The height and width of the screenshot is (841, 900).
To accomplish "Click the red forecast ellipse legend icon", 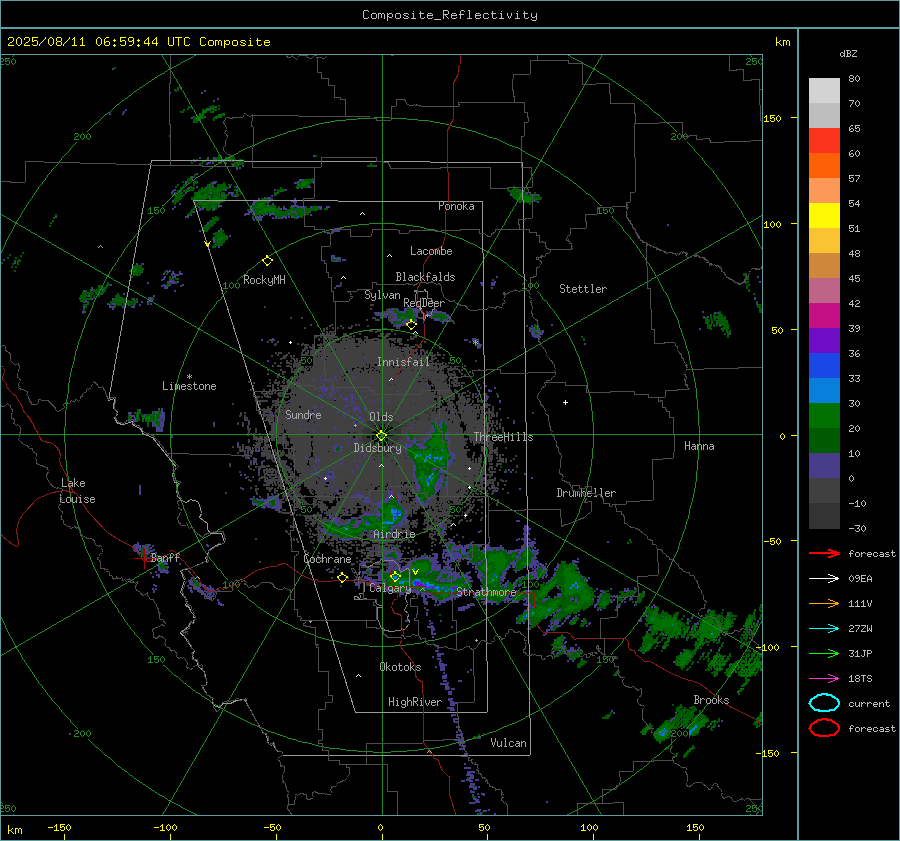I will (824, 728).
